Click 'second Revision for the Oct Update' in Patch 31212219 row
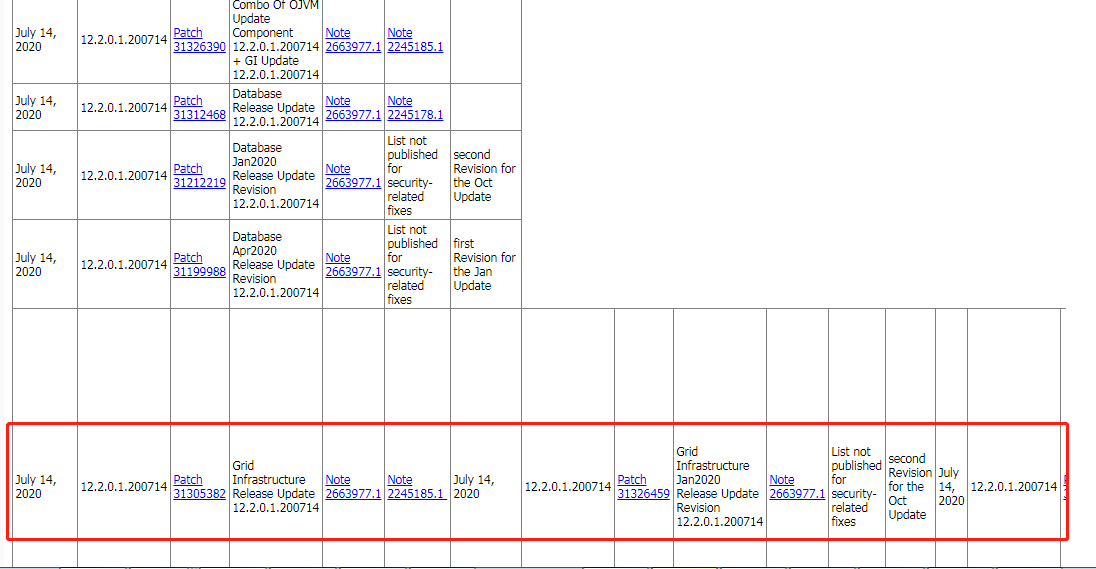Screen dimensions: 1096x569 [484, 175]
